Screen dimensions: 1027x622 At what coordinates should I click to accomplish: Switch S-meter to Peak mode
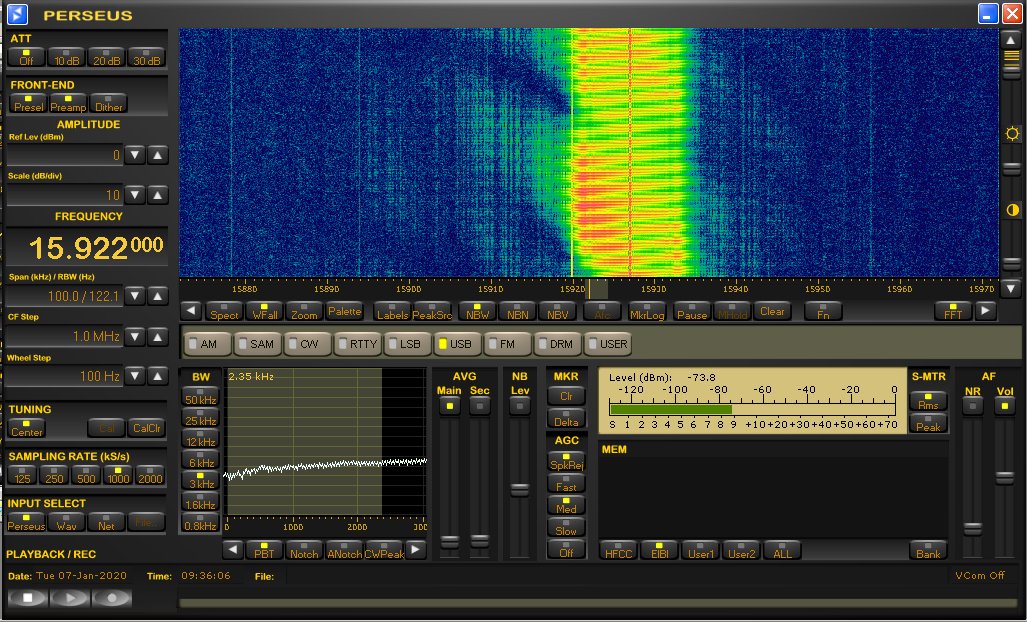pyautogui.click(x=928, y=423)
